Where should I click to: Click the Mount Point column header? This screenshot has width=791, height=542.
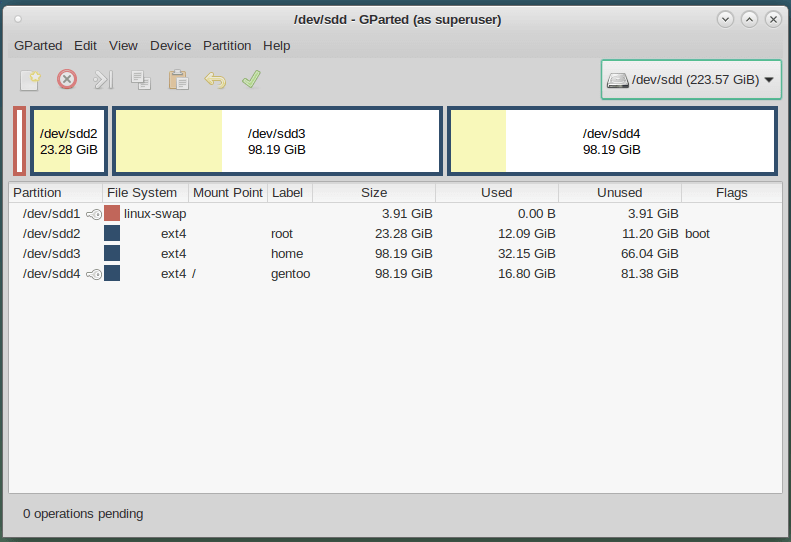click(227, 193)
